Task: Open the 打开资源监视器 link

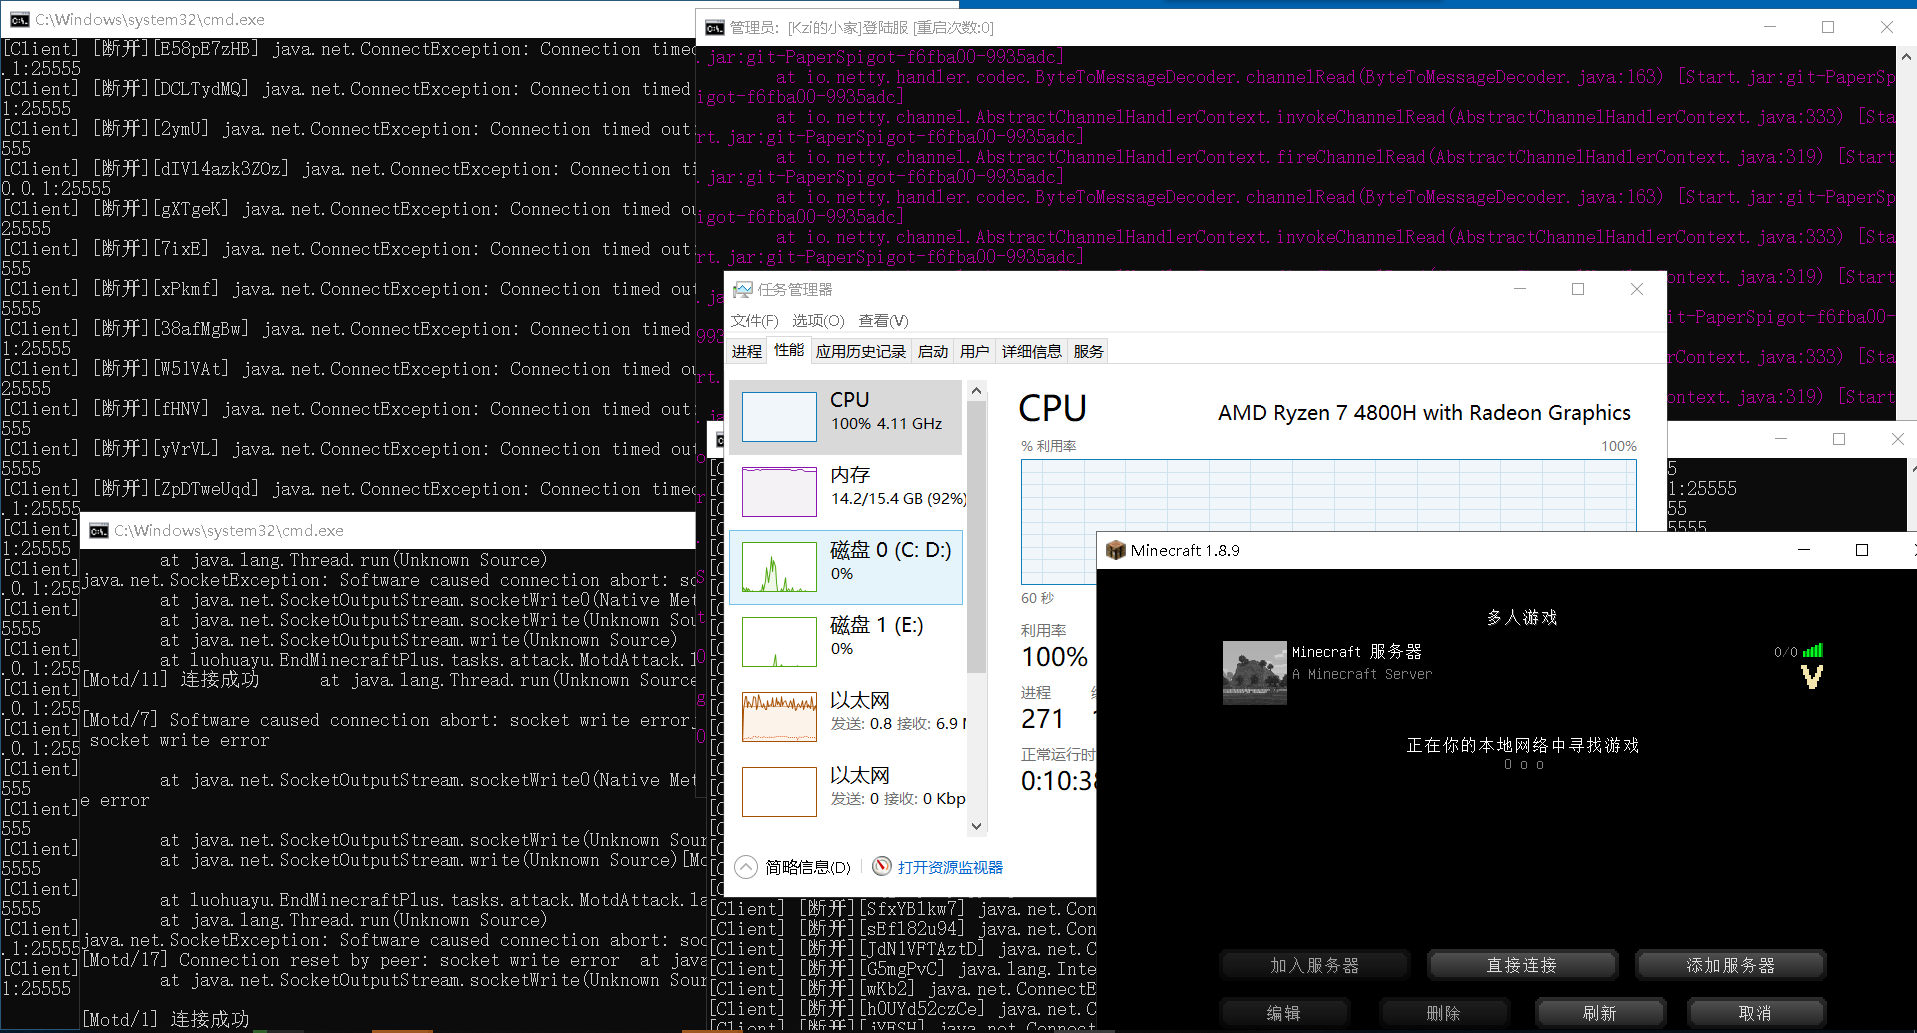Action: 950,867
